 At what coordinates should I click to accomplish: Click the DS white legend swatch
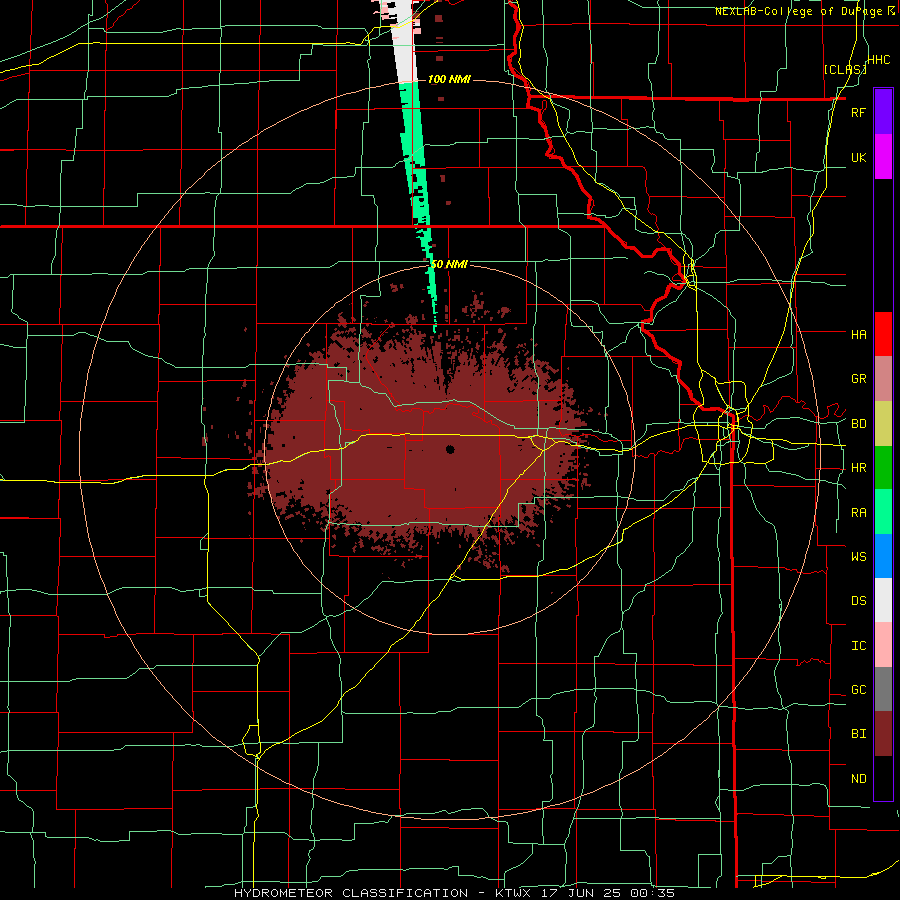(883, 600)
